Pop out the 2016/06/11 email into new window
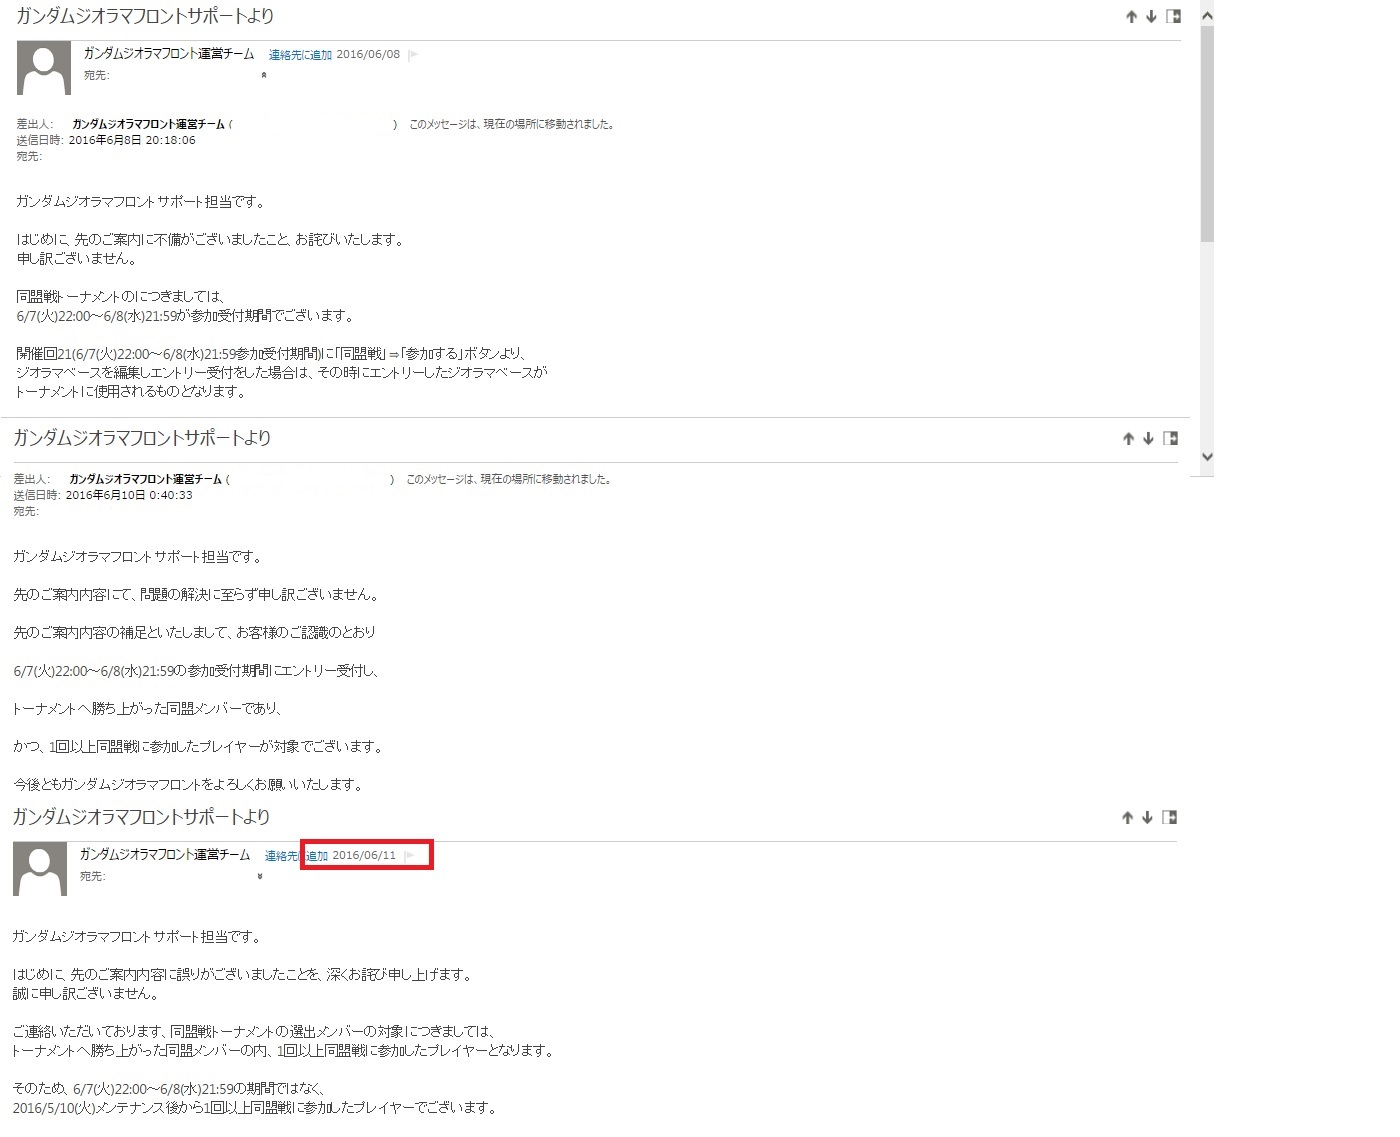 pyautogui.click(x=1170, y=817)
